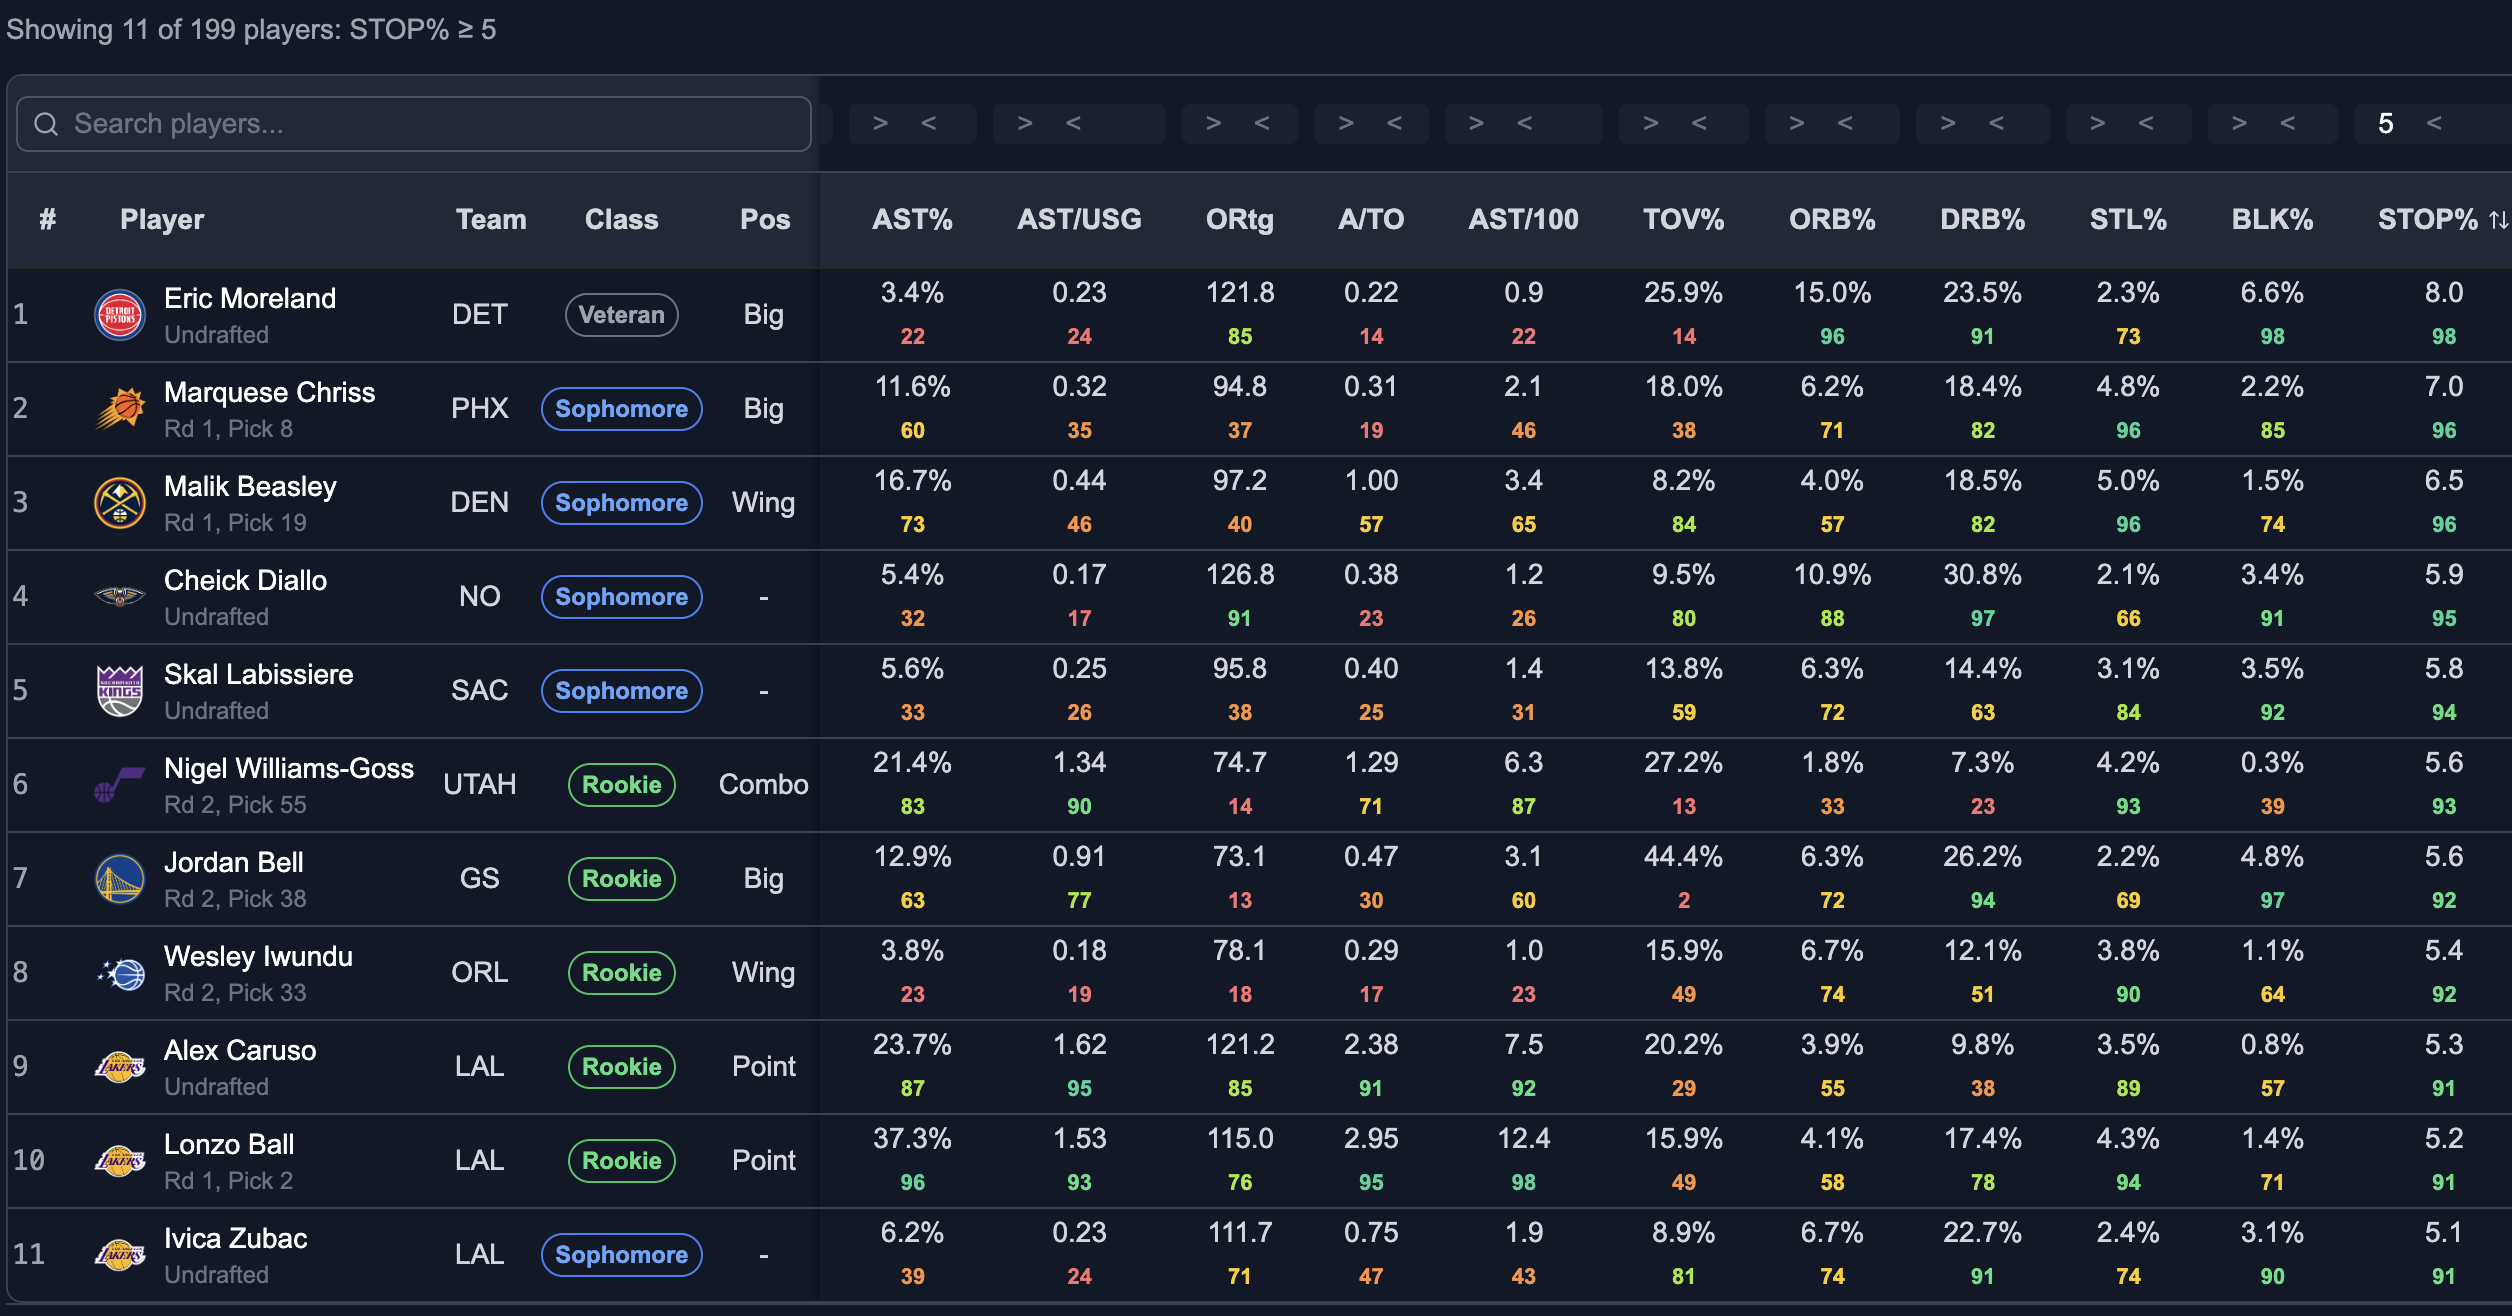This screenshot has width=2512, height=1316.
Task: Click the DRB% minimum filter field
Action: point(1948,124)
